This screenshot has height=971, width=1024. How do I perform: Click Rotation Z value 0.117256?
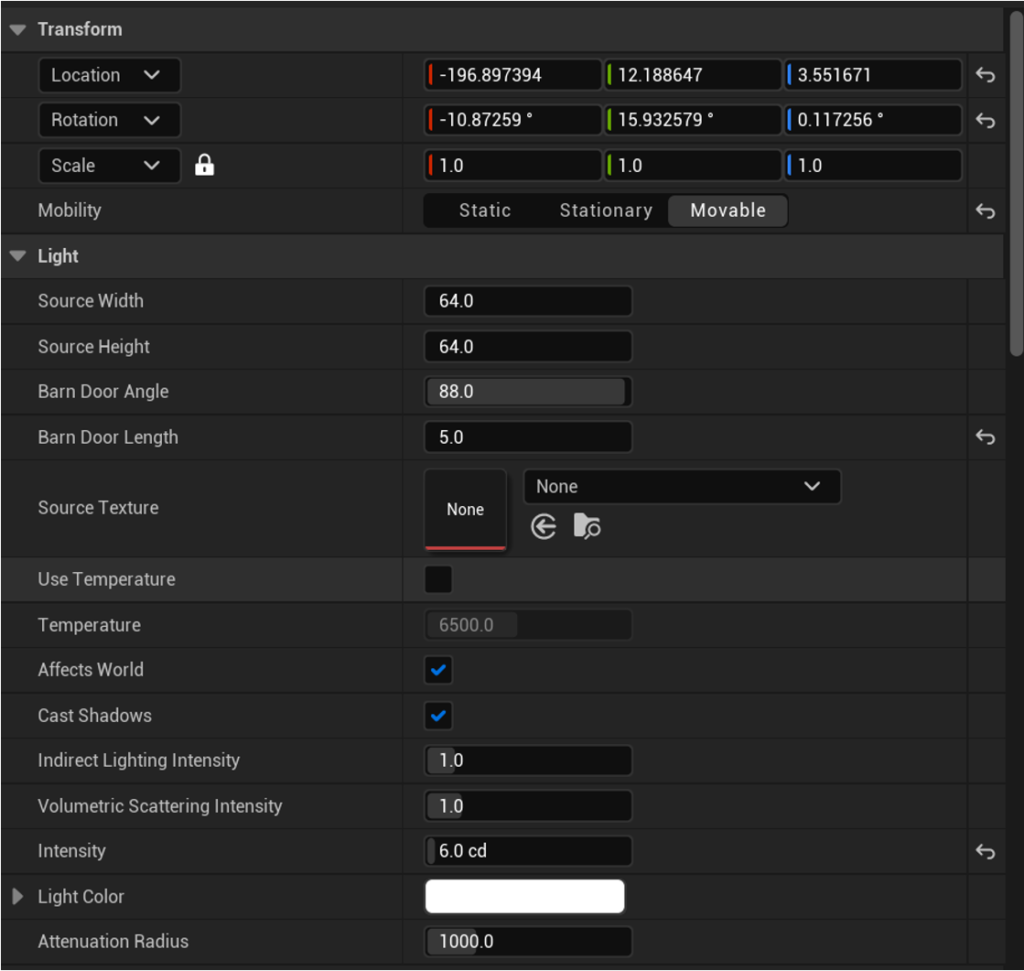(x=872, y=120)
